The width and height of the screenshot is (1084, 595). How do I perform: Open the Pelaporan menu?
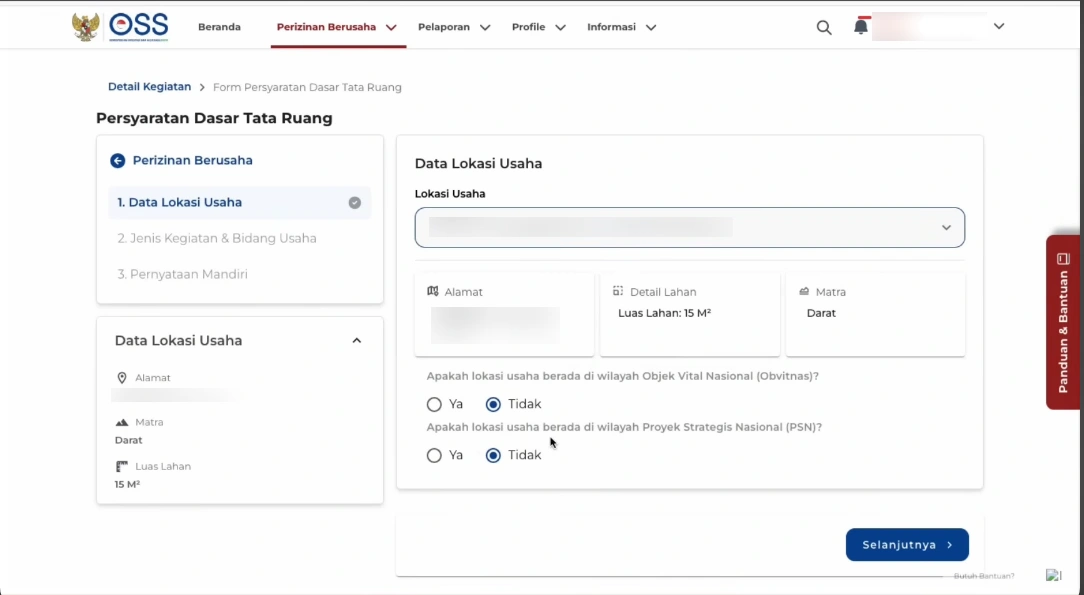point(453,27)
